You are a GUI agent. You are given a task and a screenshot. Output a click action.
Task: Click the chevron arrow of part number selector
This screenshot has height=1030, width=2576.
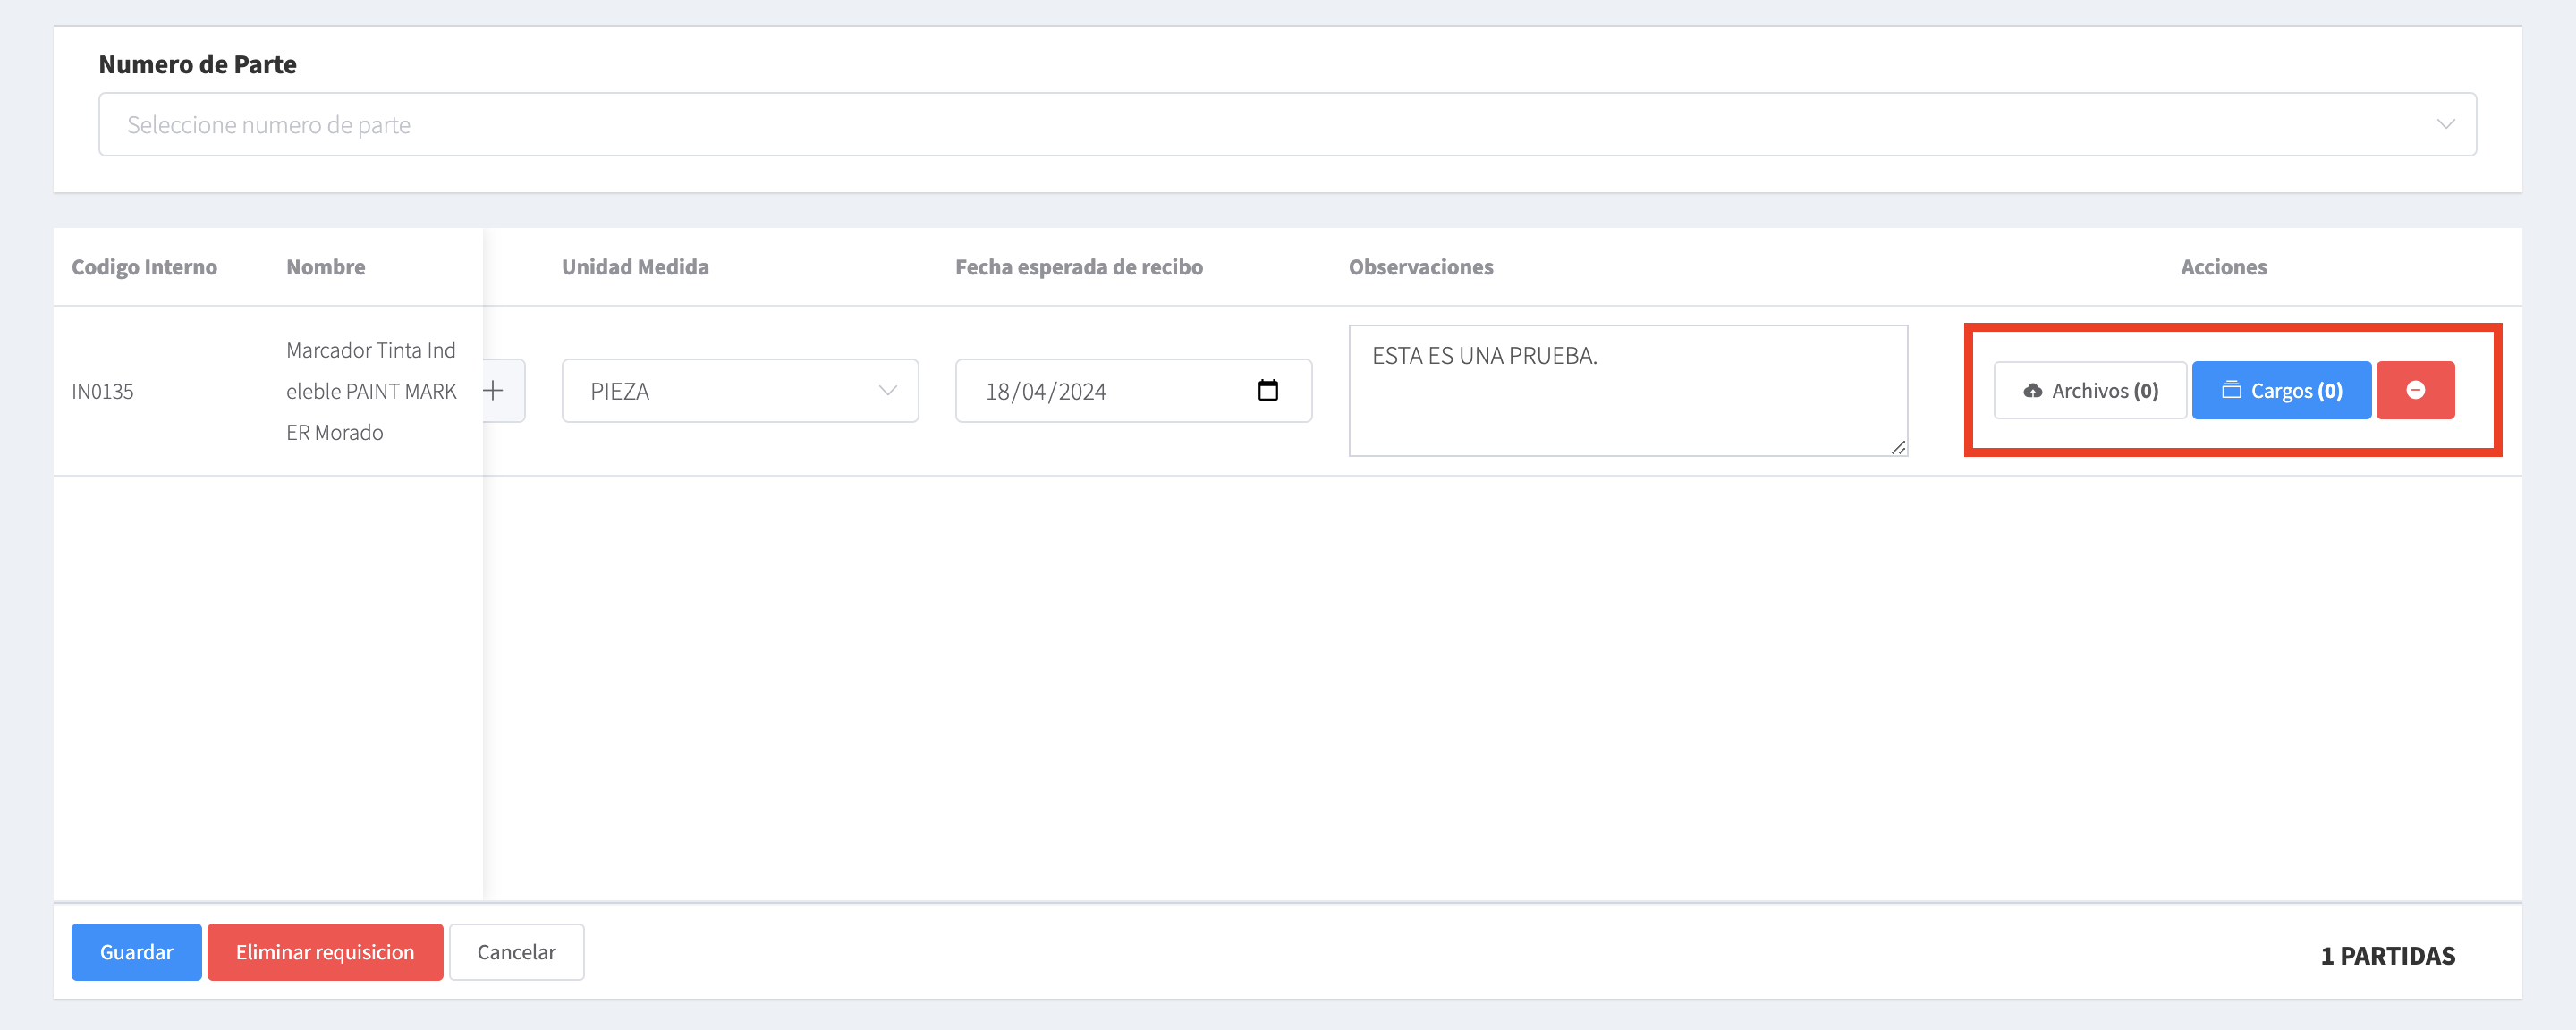2445,125
